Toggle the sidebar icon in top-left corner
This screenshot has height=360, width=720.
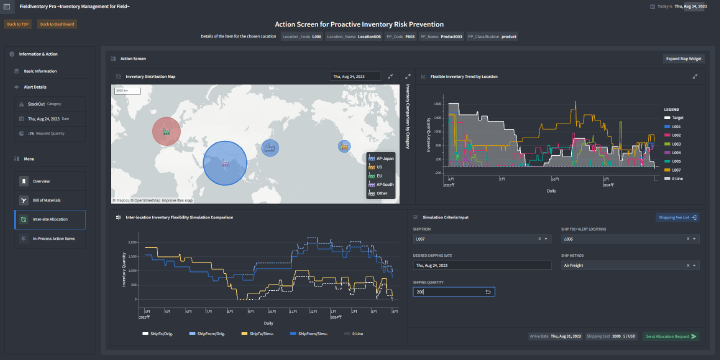[x=6, y=6]
